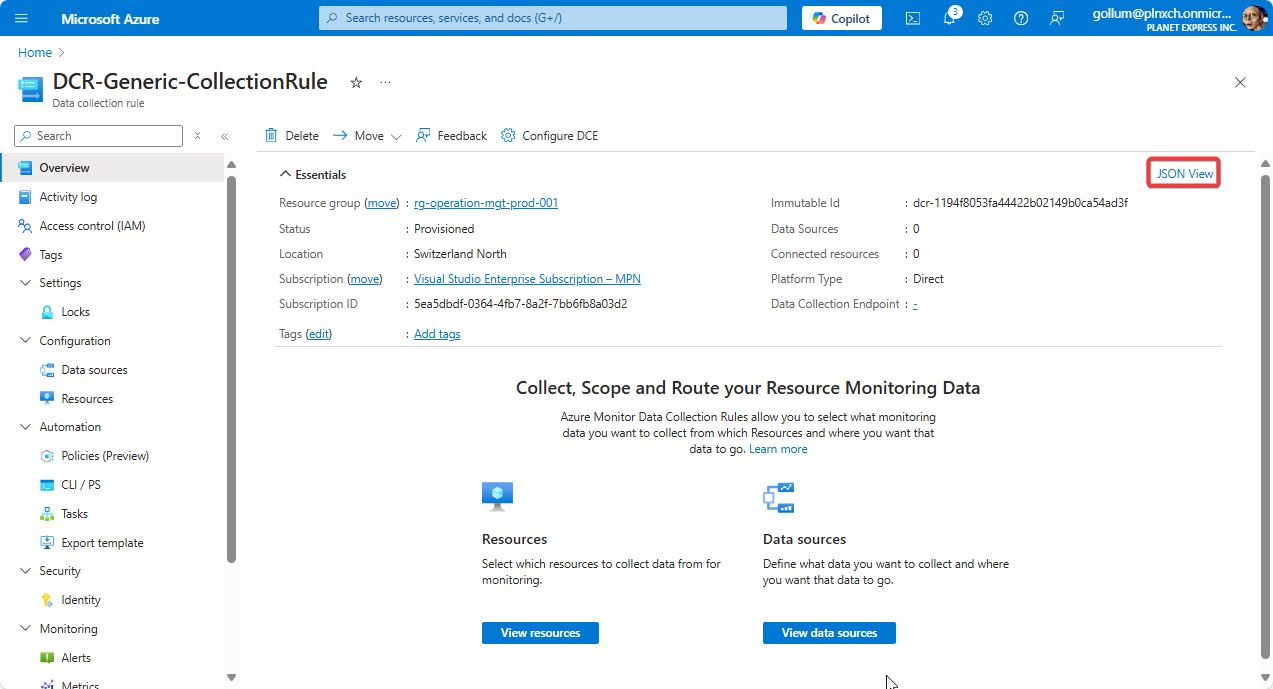Favorite this resource with the star icon
This screenshot has width=1273, height=689.
click(x=356, y=83)
